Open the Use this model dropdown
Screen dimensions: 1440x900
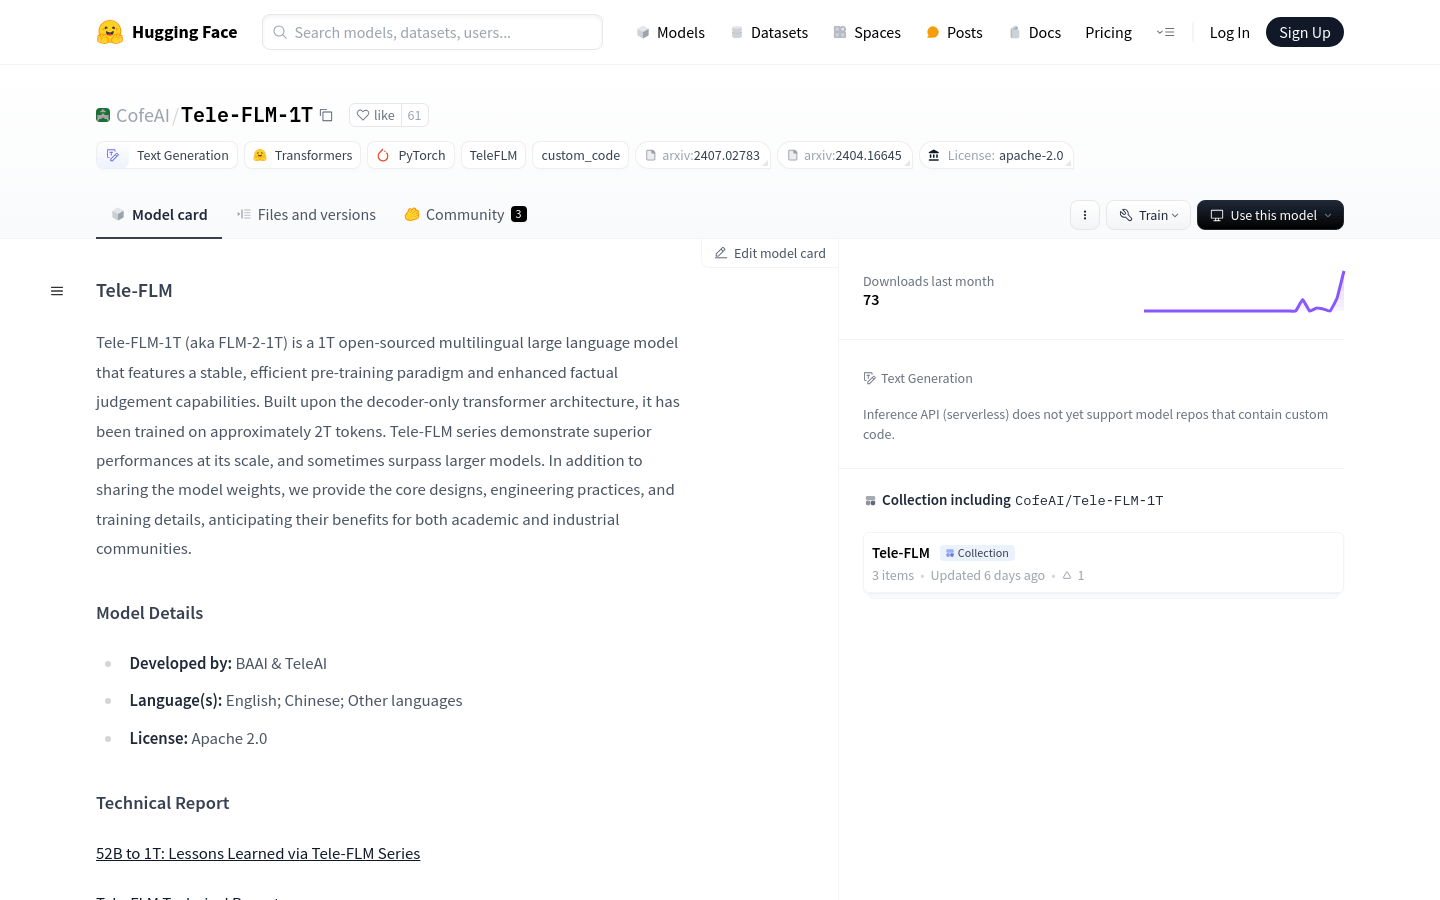[1270, 215]
